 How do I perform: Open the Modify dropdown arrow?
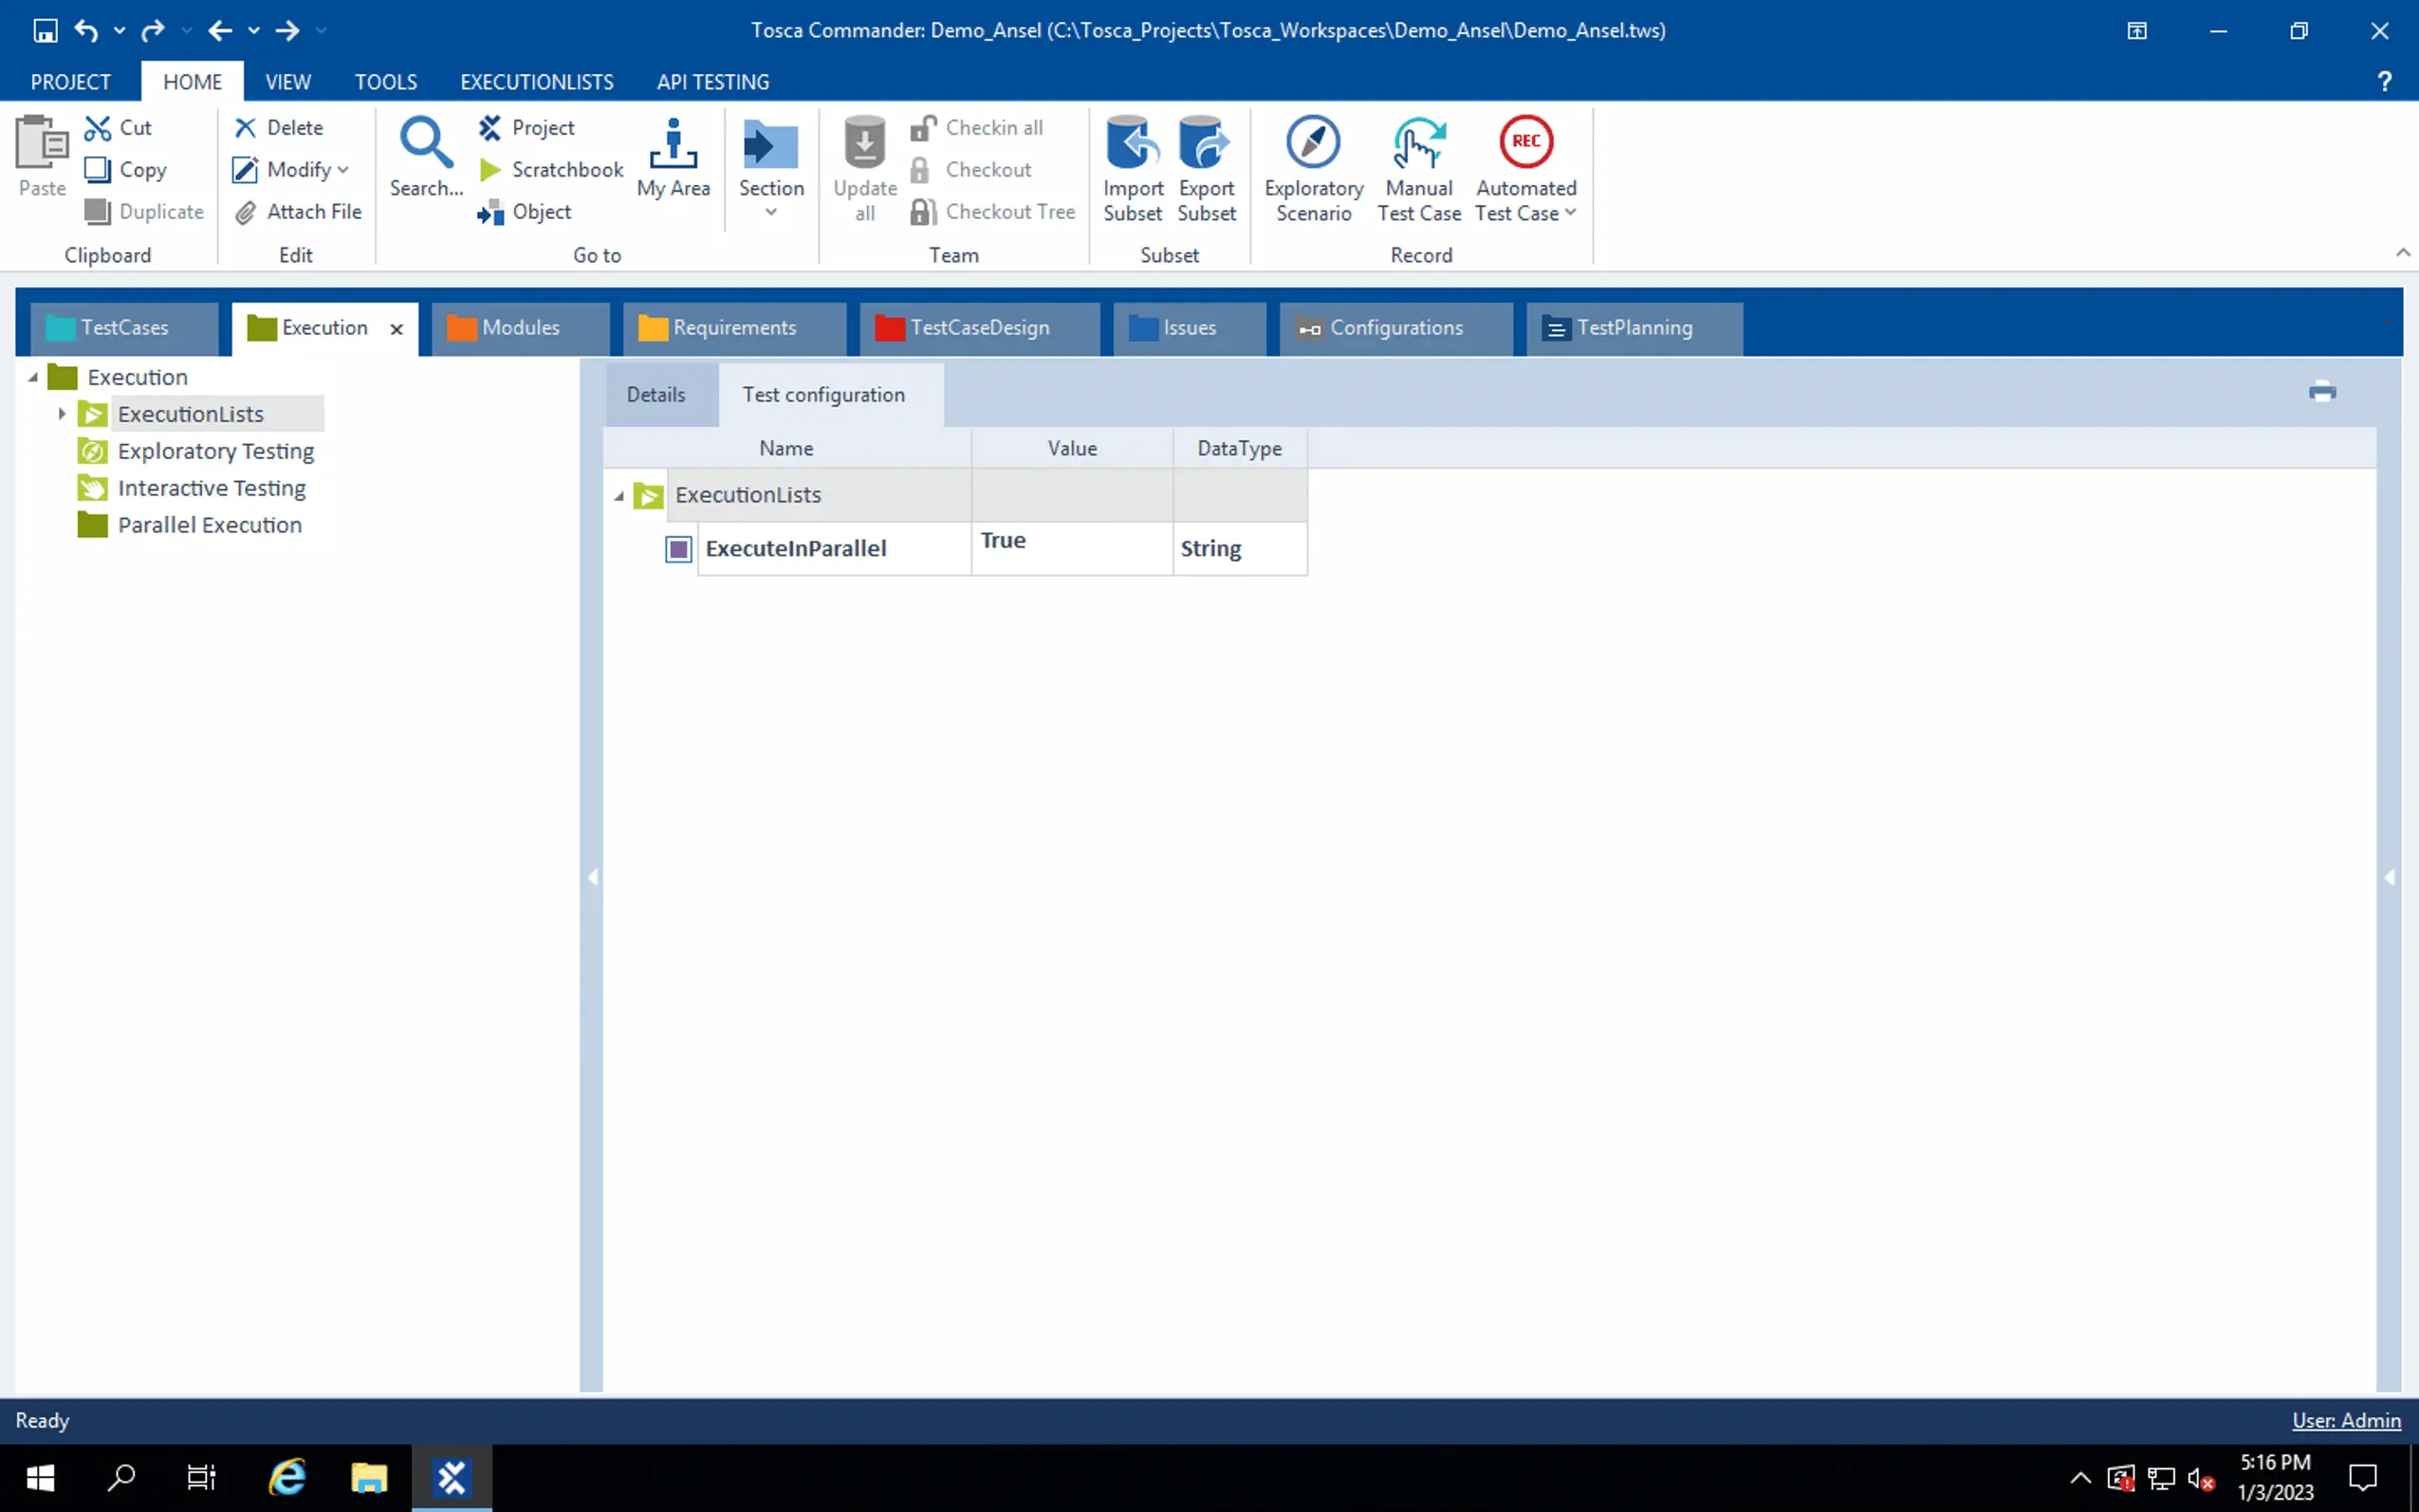click(x=343, y=170)
